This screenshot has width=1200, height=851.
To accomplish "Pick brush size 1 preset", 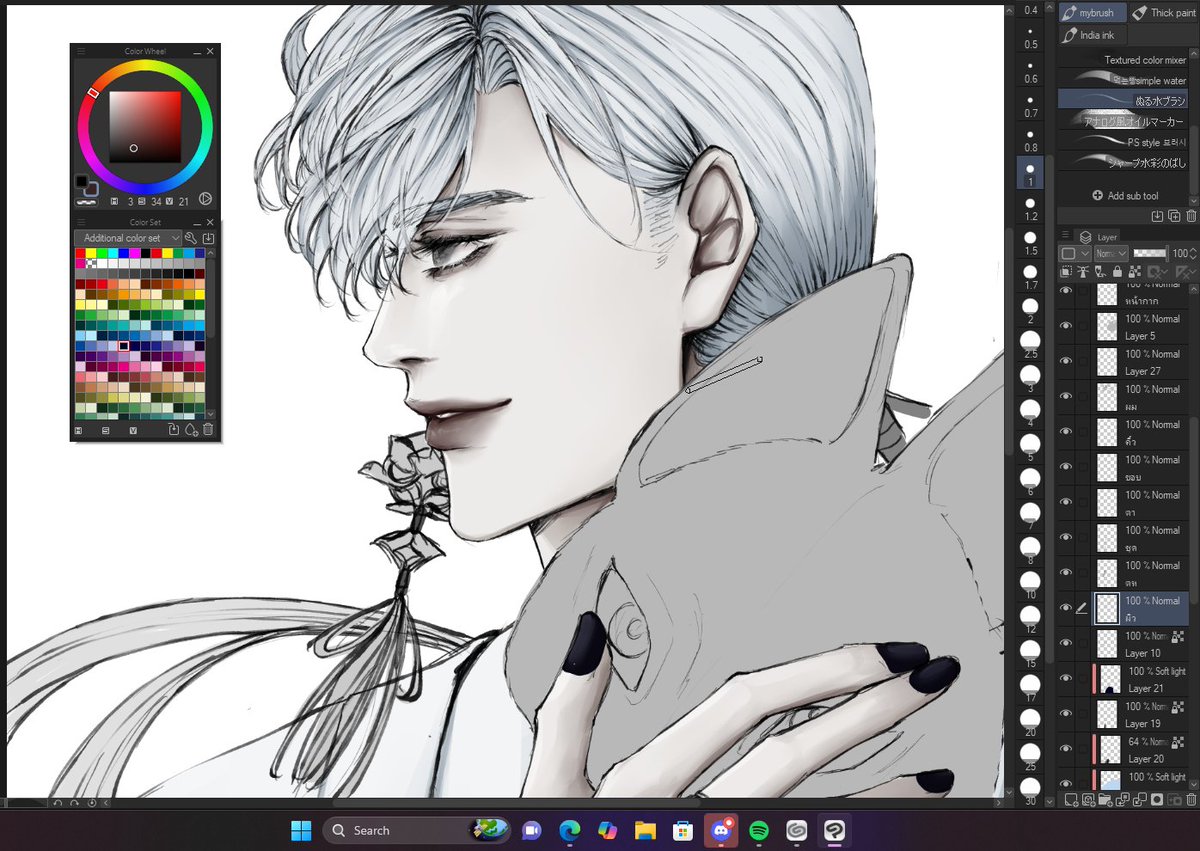I will click(1030, 172).
